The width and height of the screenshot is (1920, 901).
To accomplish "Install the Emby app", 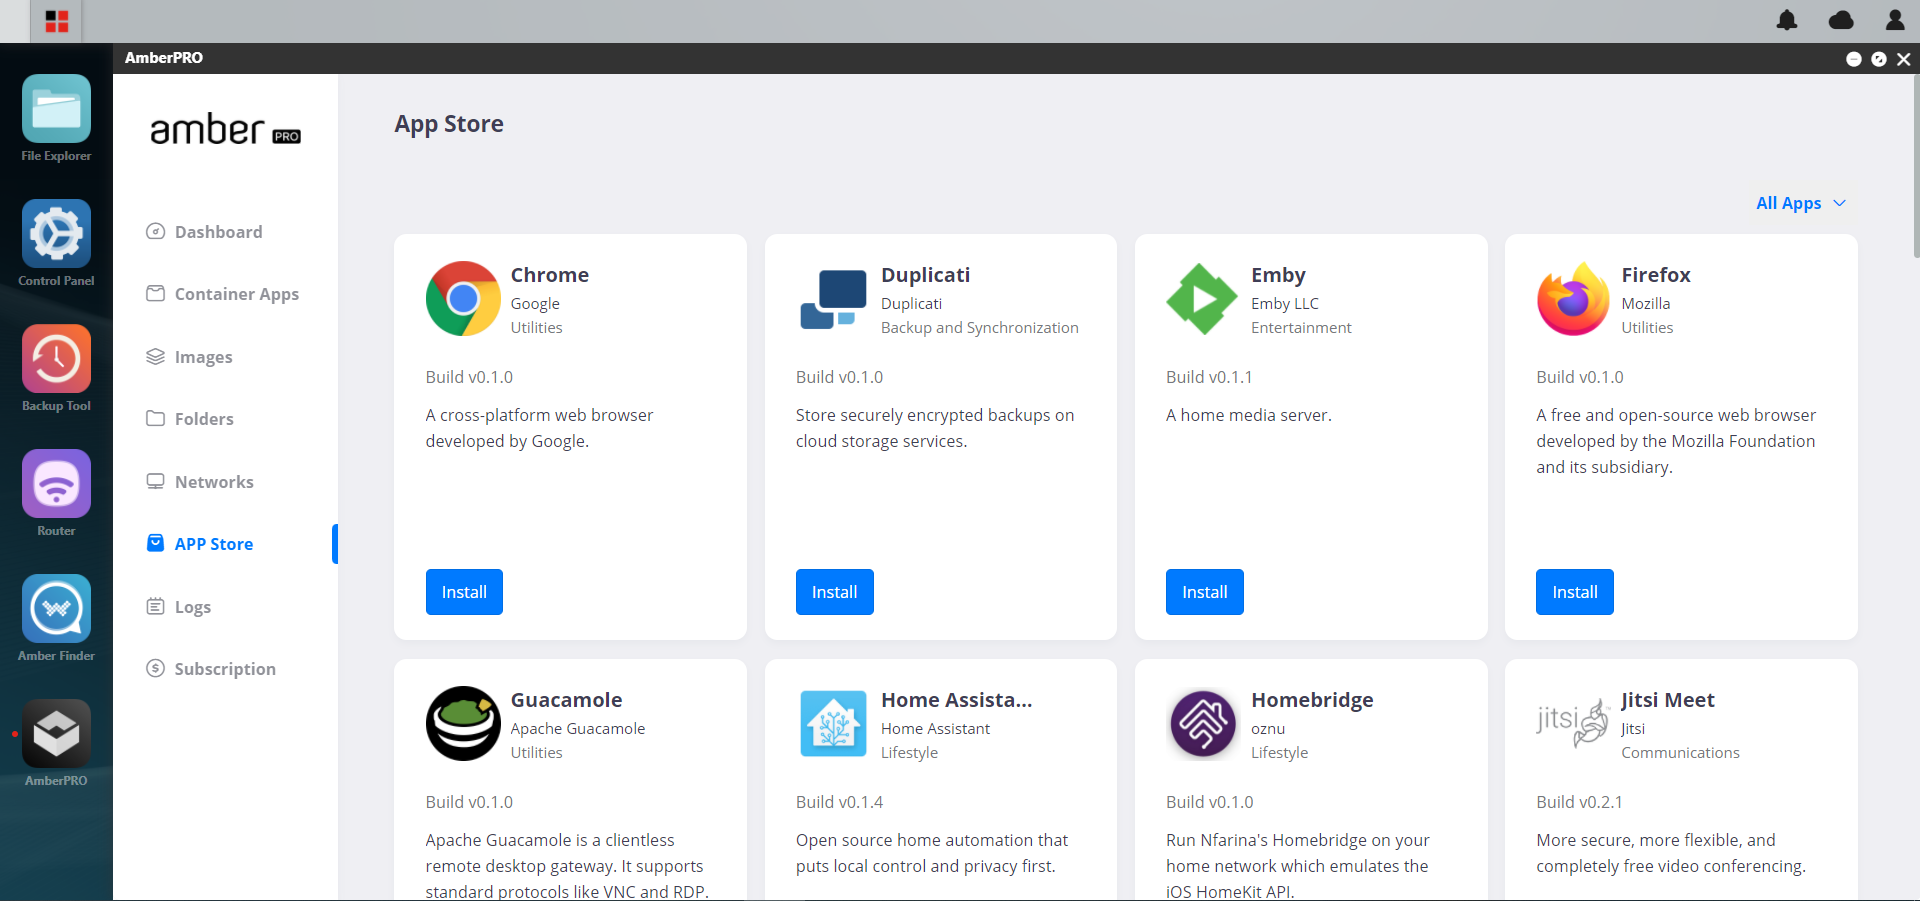I will point(1205,592).
